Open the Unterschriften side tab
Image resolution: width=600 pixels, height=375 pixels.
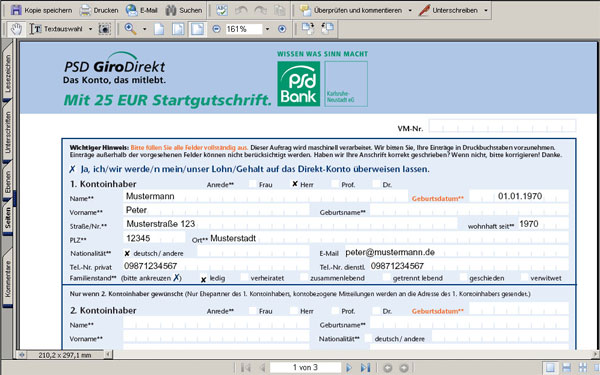tap(8, 132)
